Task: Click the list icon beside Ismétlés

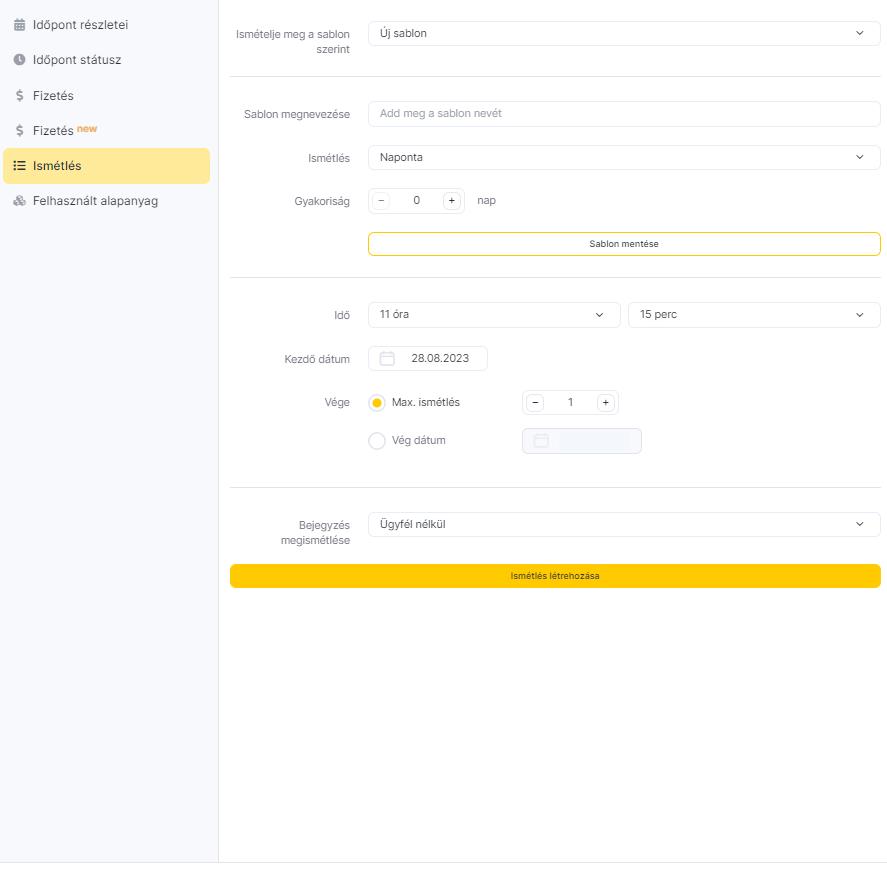Action: pos(19,166)
